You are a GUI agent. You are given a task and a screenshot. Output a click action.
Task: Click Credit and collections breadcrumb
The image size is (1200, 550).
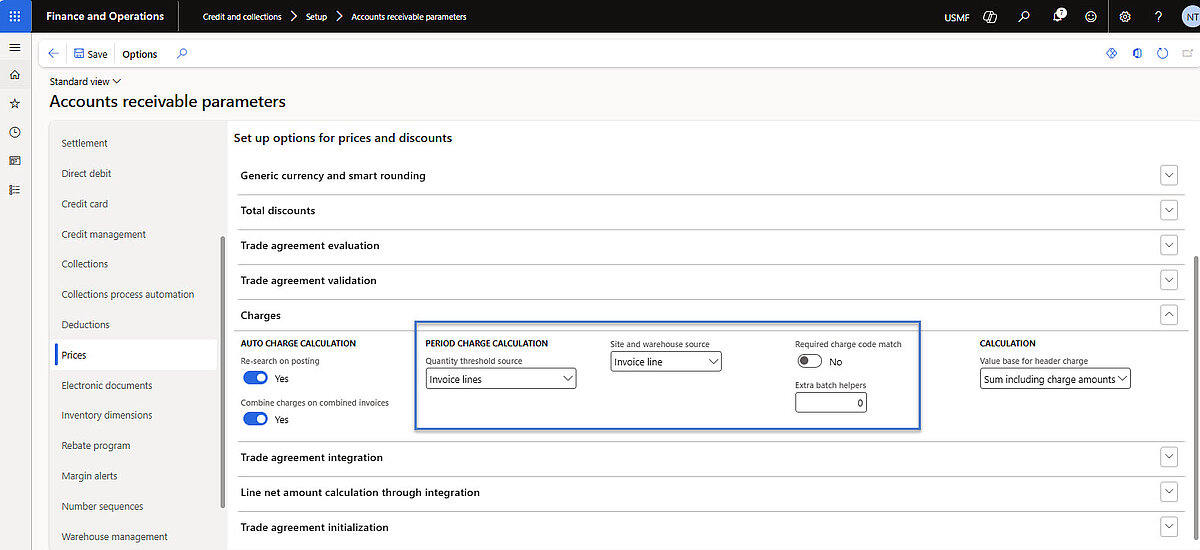click(x=242, y=17)
